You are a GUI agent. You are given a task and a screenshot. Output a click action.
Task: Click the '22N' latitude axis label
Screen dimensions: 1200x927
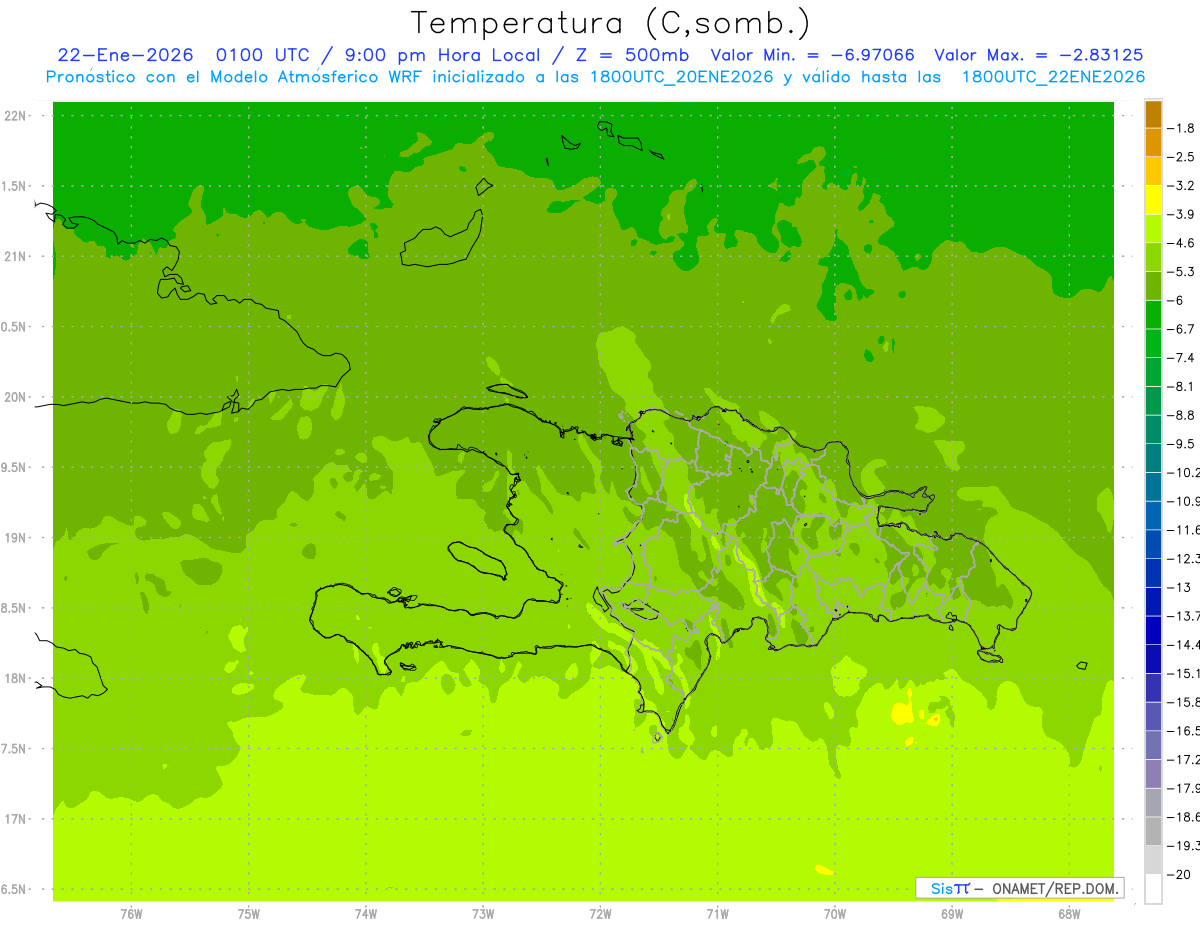[15, 116]
